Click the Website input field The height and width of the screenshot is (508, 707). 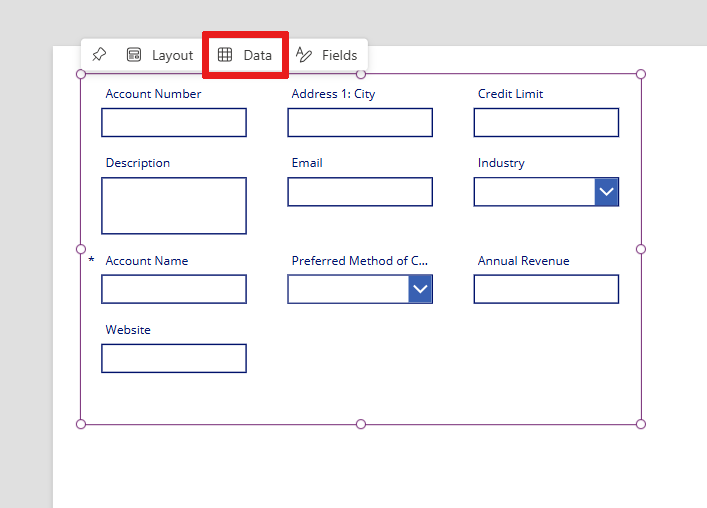tap(174, 358)
